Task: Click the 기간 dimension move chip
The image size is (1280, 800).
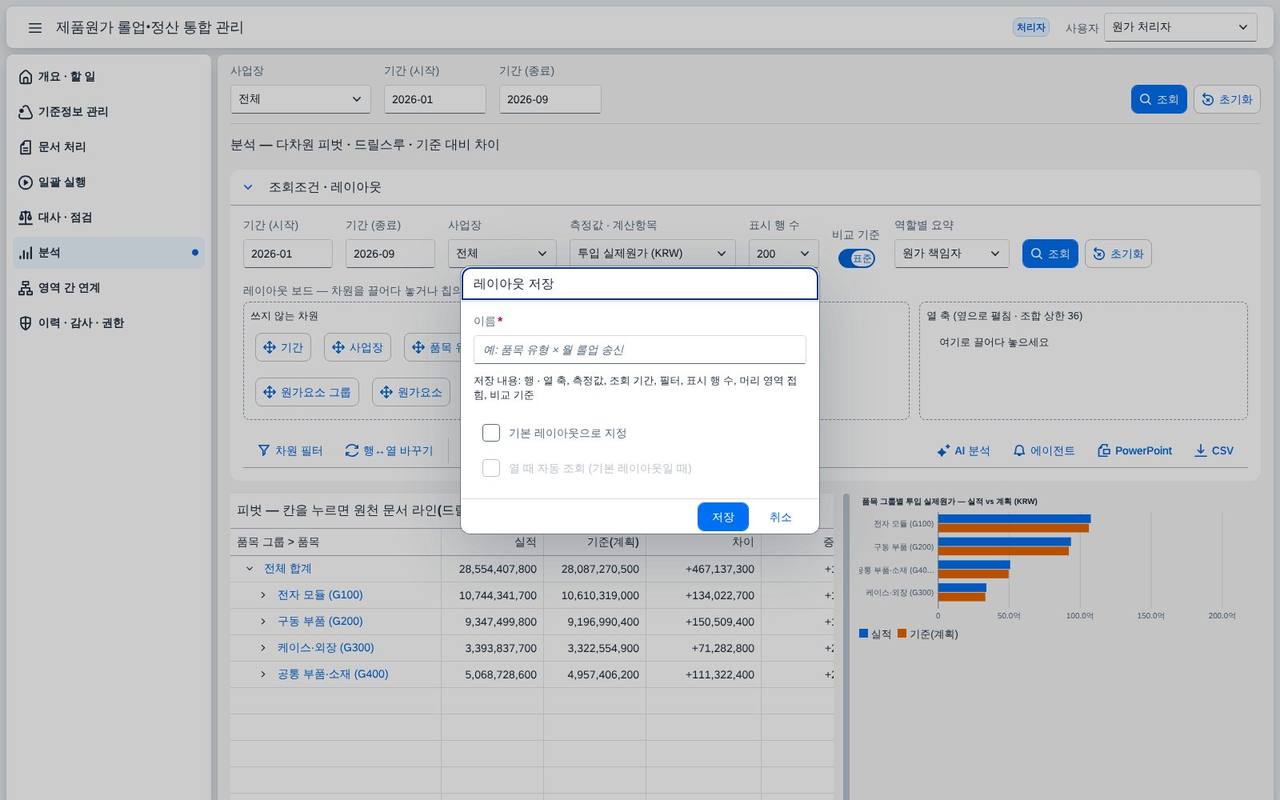Action: point(283,347)
